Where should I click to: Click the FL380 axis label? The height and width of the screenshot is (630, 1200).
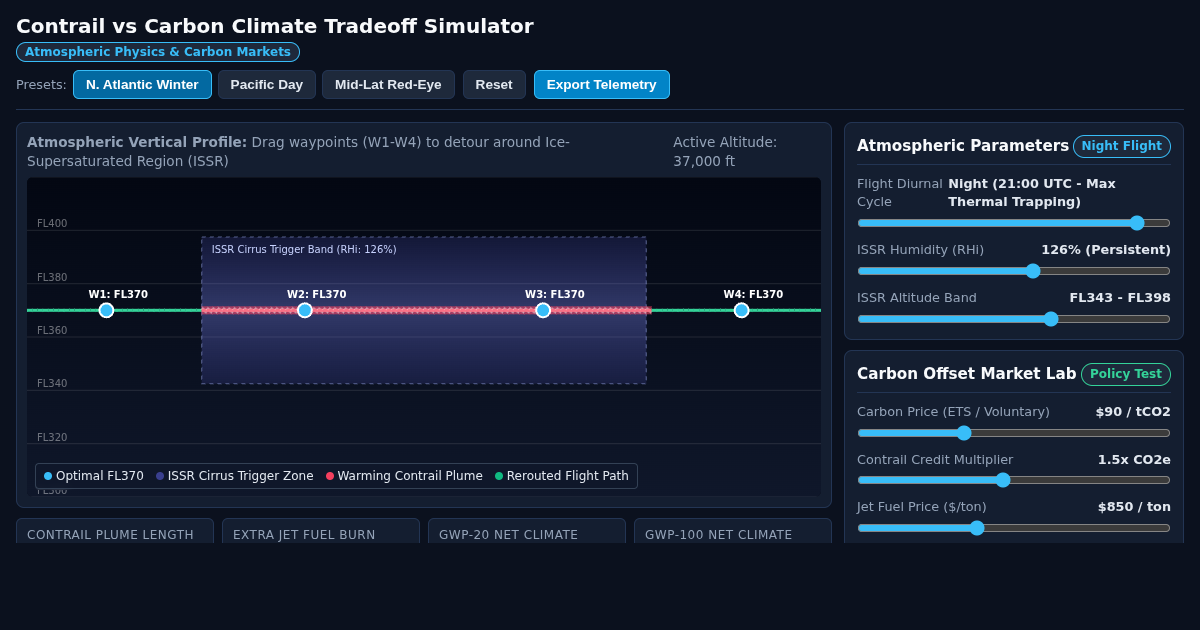52,277
